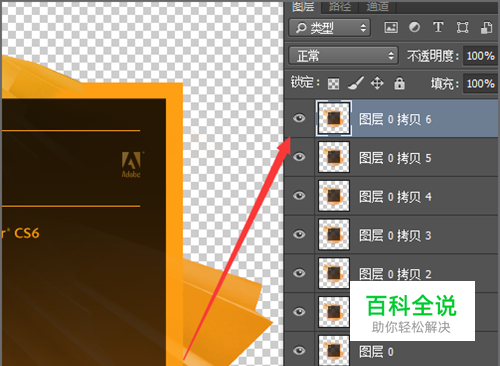Switch to the 路径 tab
500x366 pixels.
pos(340,6)
